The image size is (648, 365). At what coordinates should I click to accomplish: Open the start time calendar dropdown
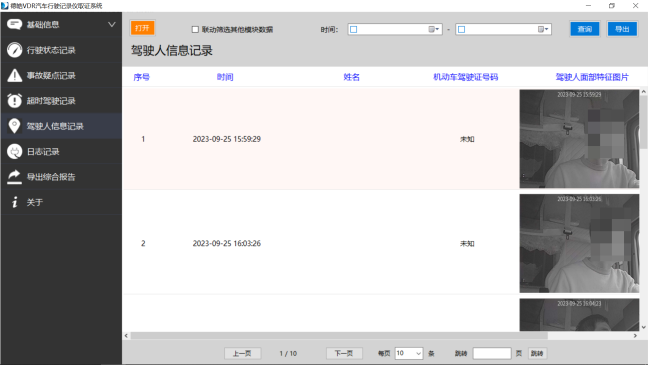(434, 29)
